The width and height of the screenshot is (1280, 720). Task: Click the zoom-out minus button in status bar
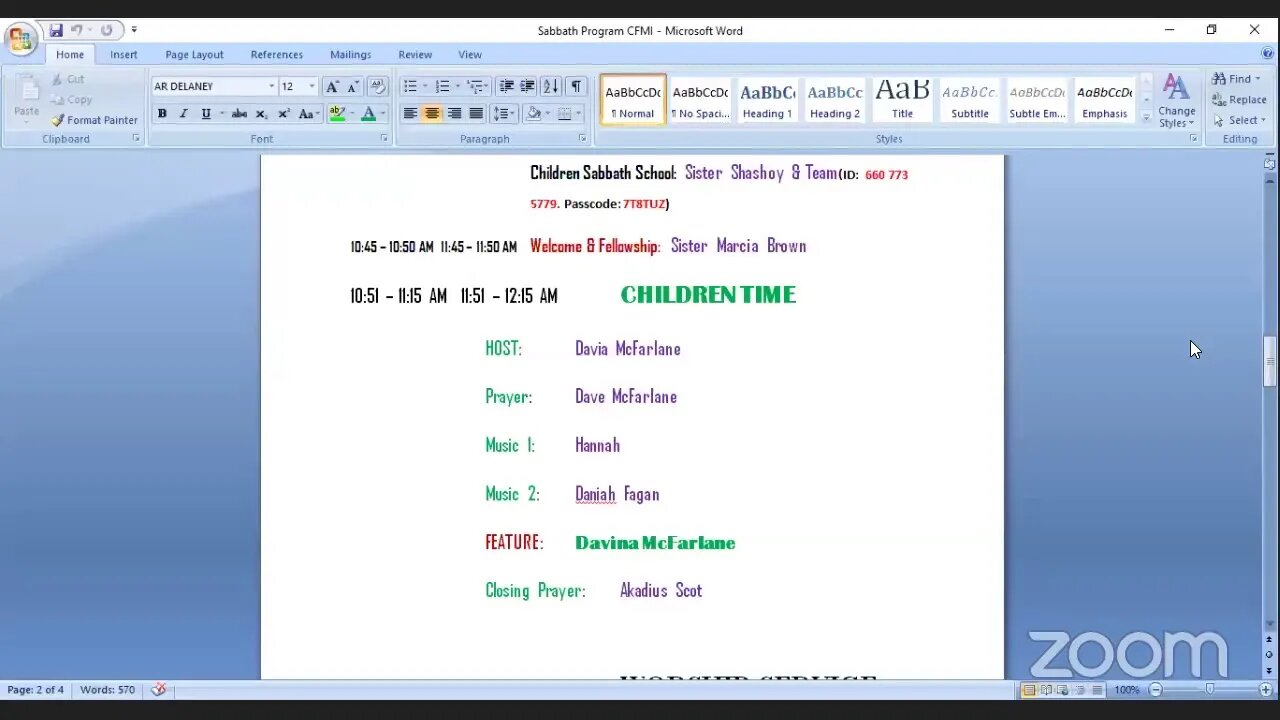click(1156, 690)
